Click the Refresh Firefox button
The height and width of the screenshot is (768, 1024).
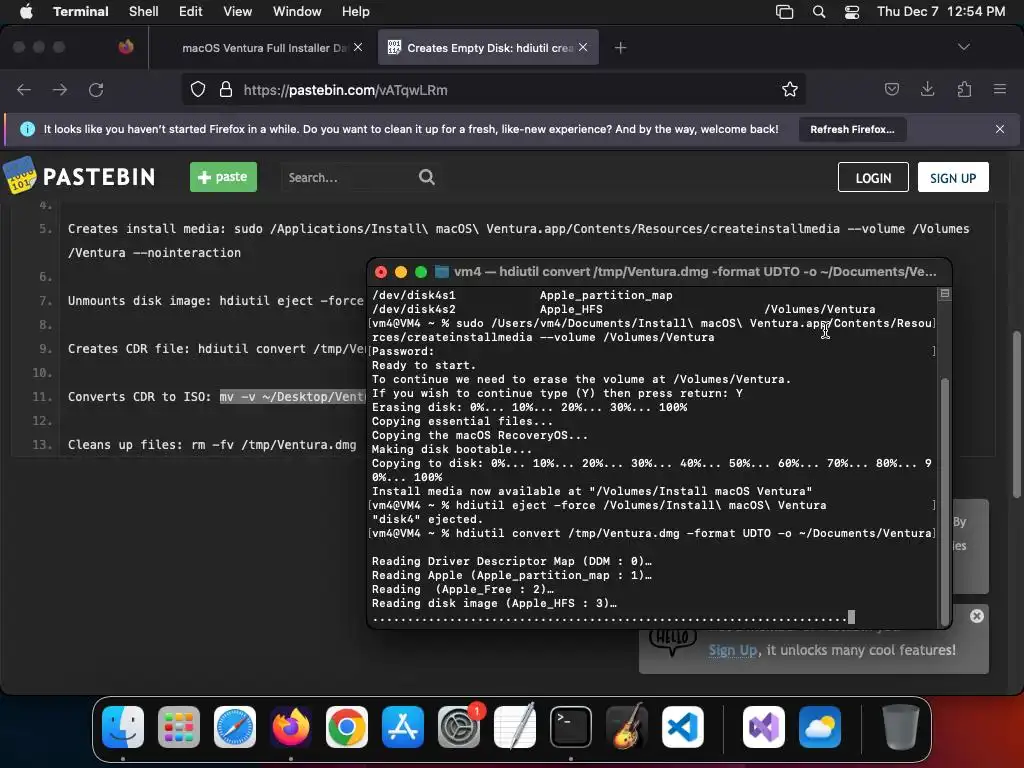852,129
